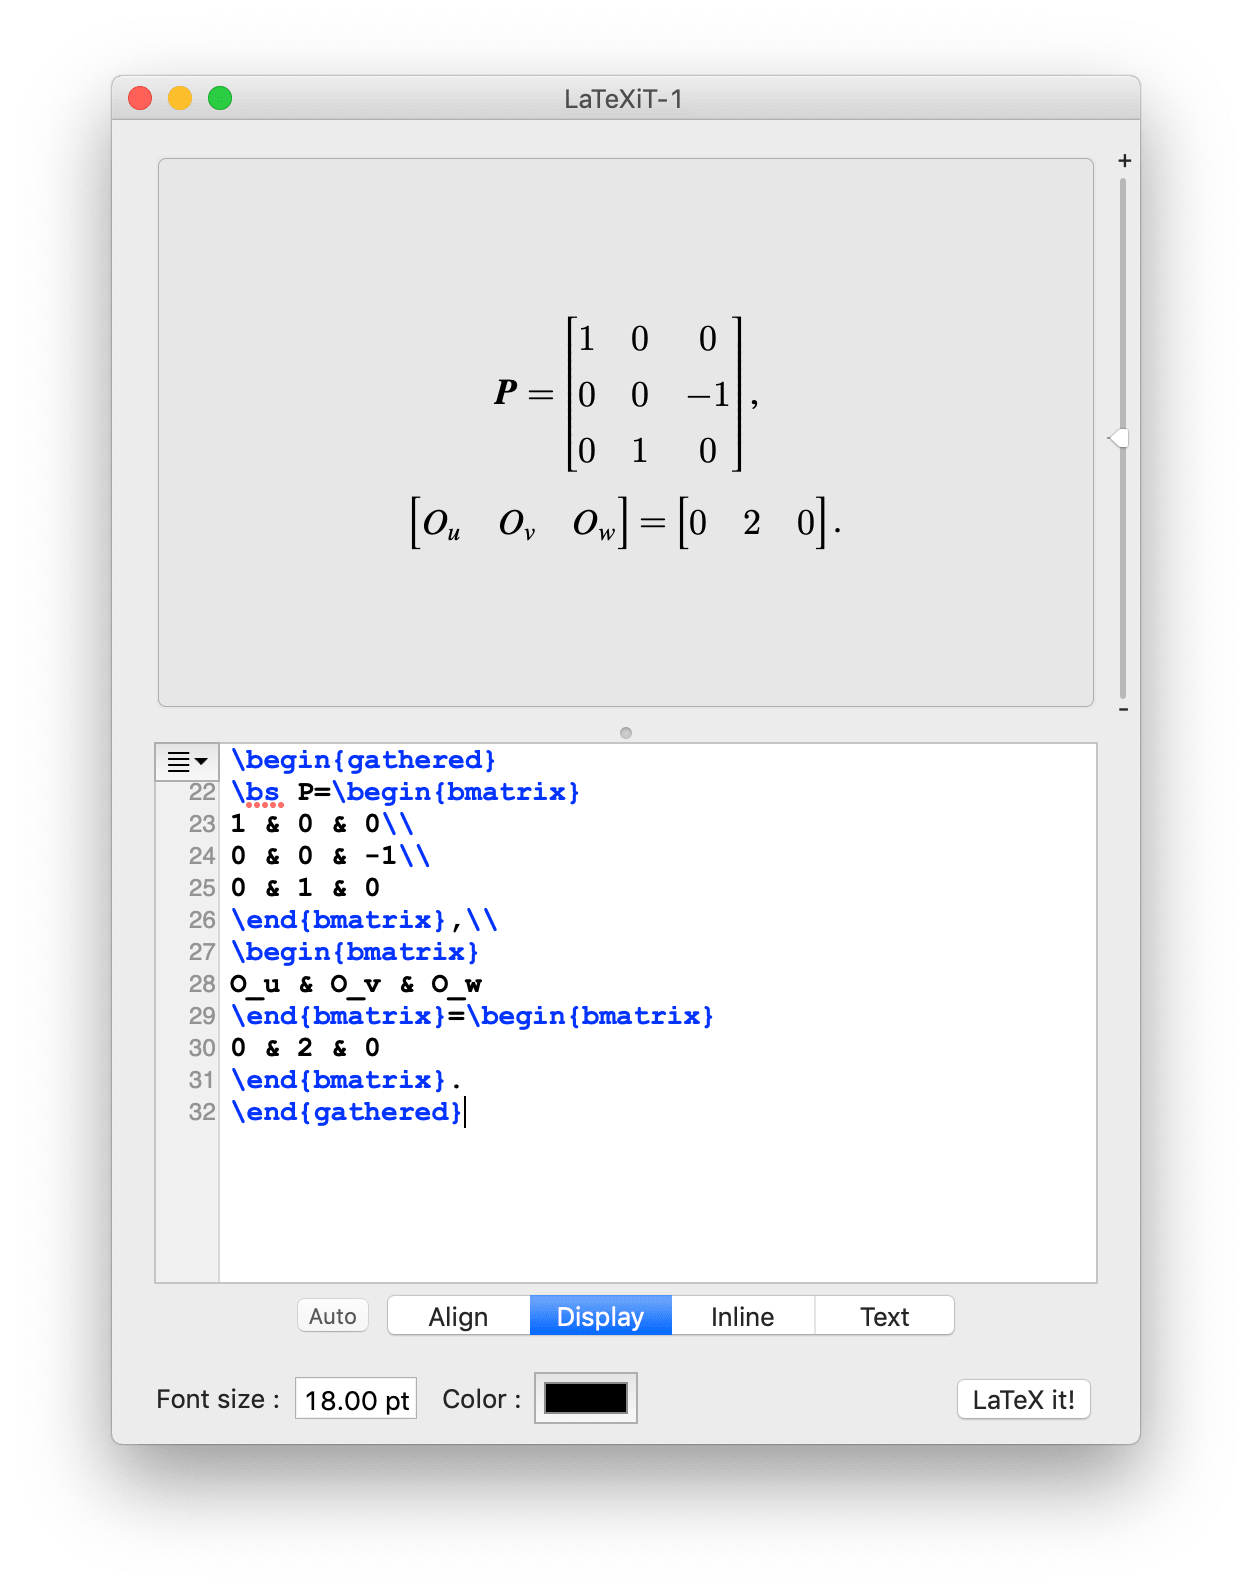Click line \end{bmatrix}=\begin{bmatrix}
The image size is (1252, 1592).
(472, 1016)
